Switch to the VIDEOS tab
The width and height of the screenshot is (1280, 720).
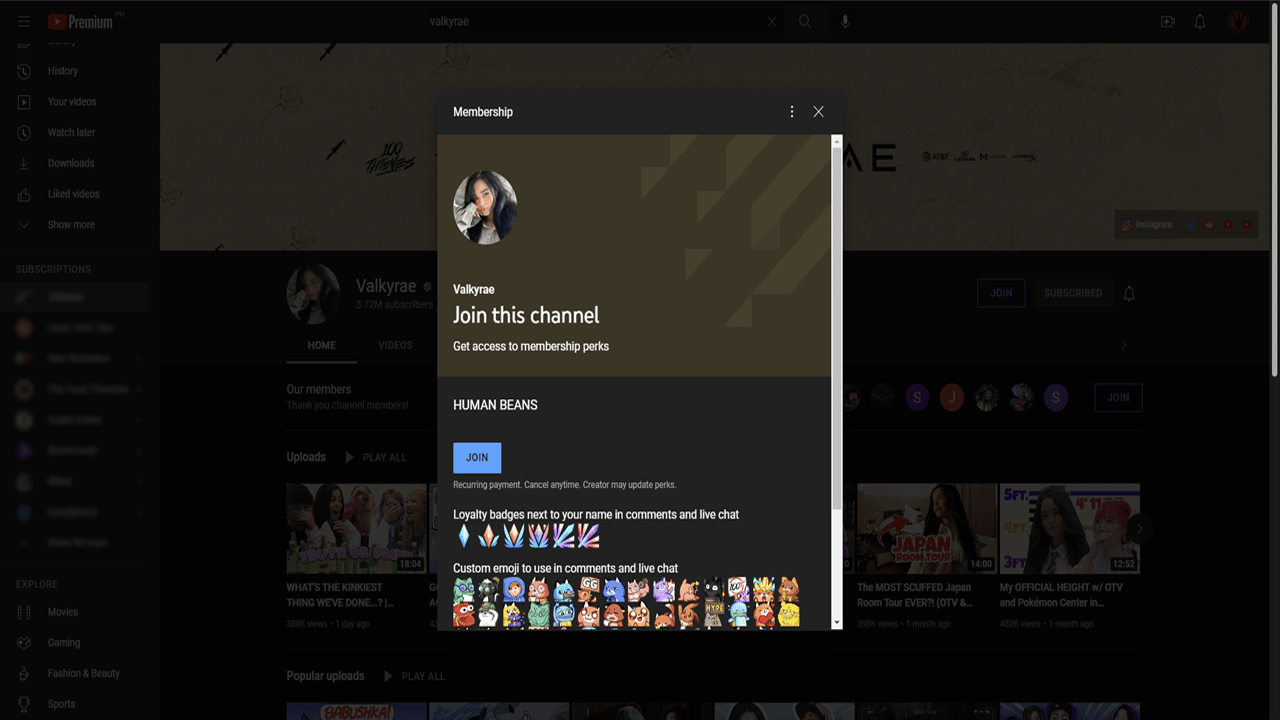395,345
